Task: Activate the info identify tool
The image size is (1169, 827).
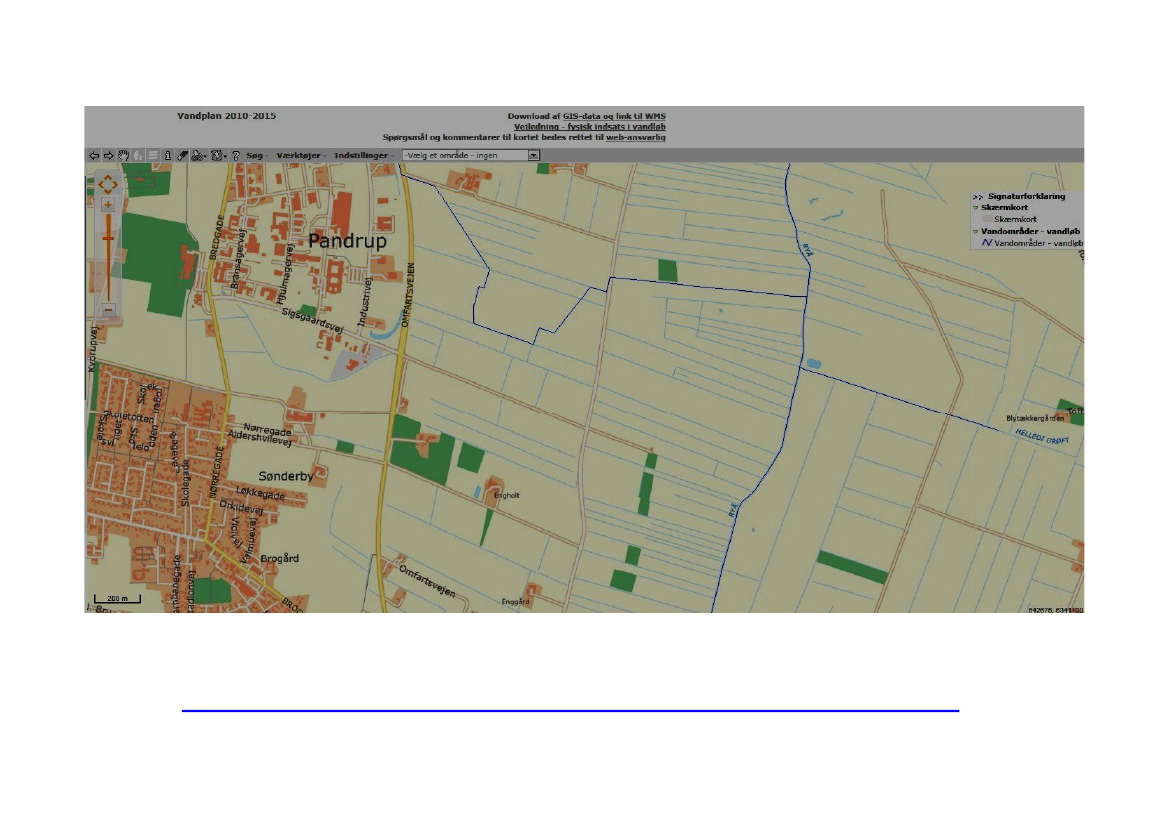Action: pyautogui.click(x=168, y=155)
